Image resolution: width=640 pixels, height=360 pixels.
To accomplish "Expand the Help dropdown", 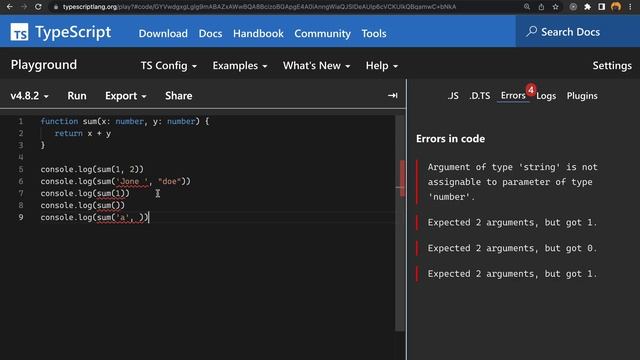I will [x=382, y=66].
